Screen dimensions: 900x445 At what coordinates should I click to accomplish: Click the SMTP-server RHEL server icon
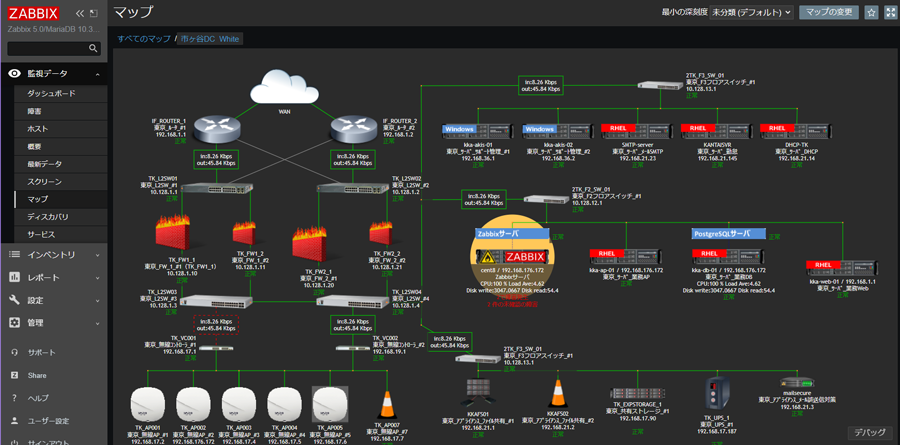tap(638, 133)
